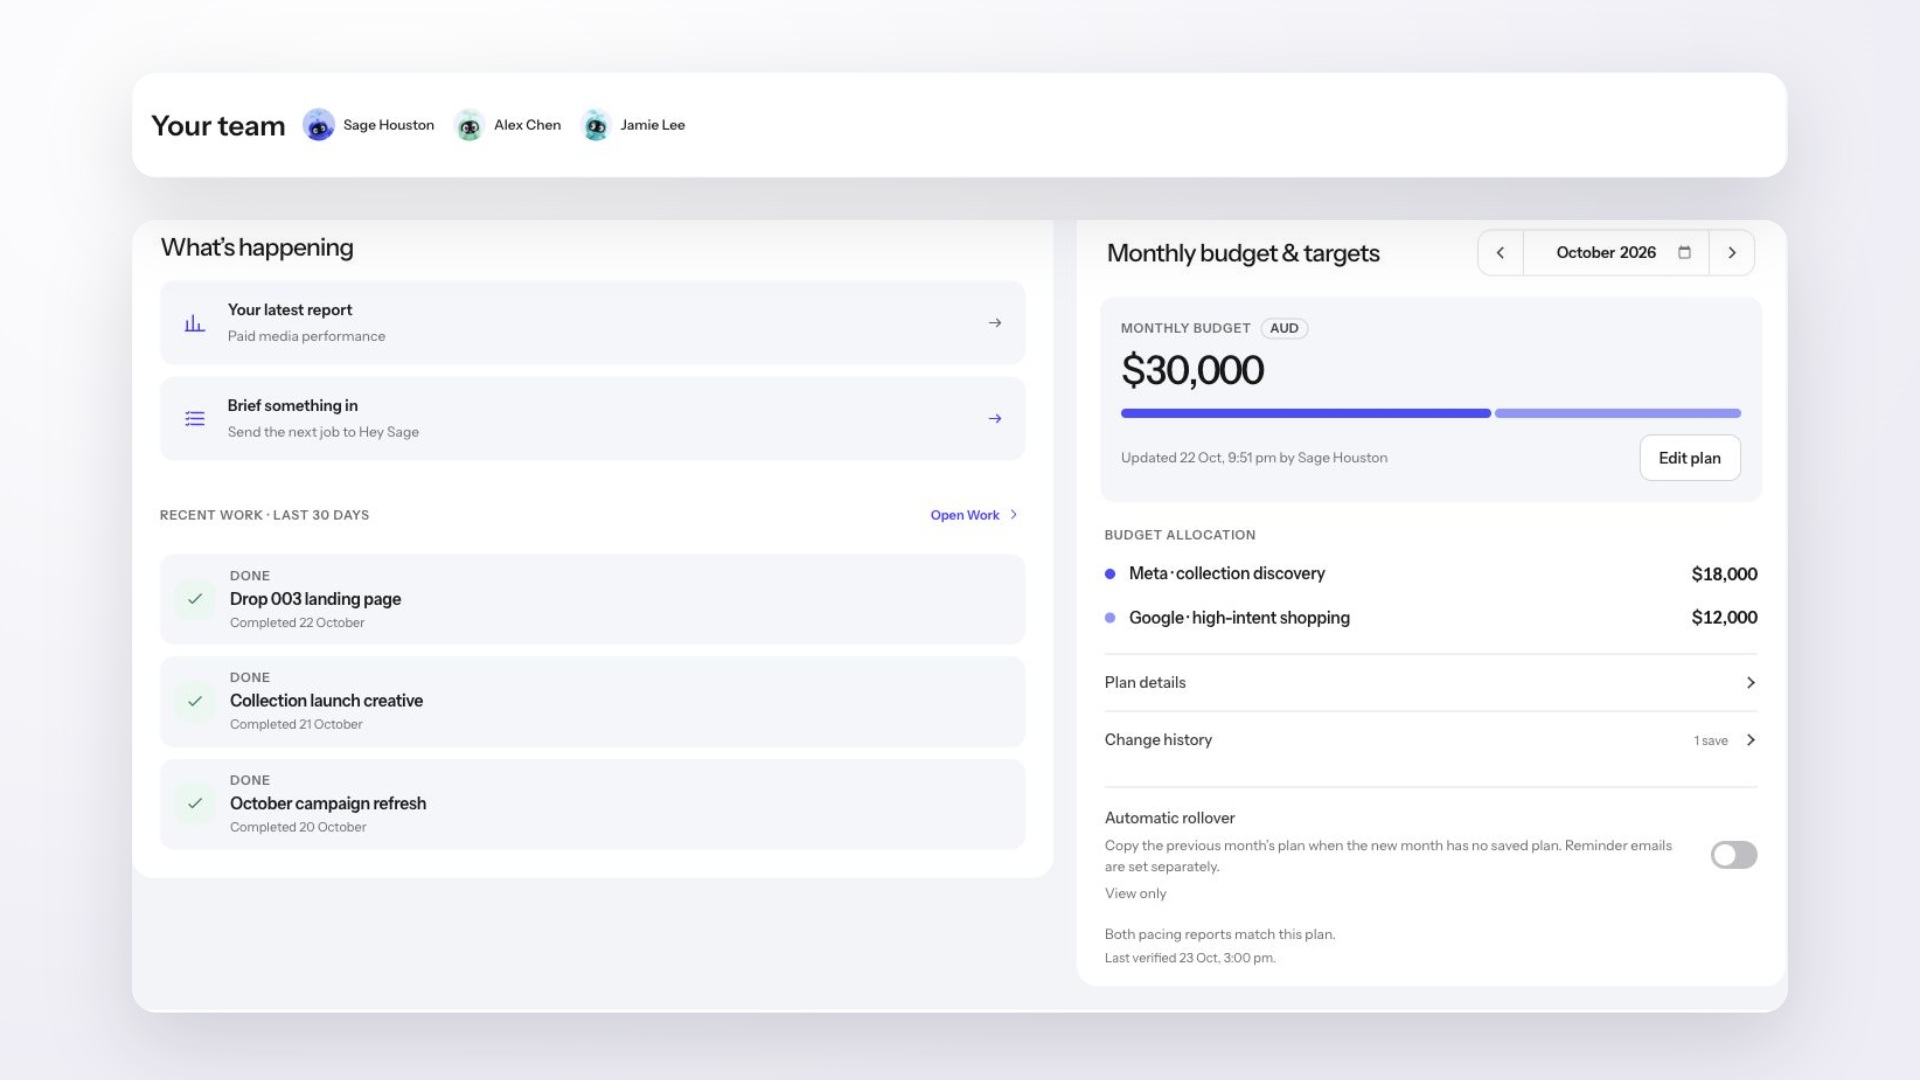Click the $30,000 monthly budget figure
Viewport: 1920px width, 1080px height.
coord(1192,370)
